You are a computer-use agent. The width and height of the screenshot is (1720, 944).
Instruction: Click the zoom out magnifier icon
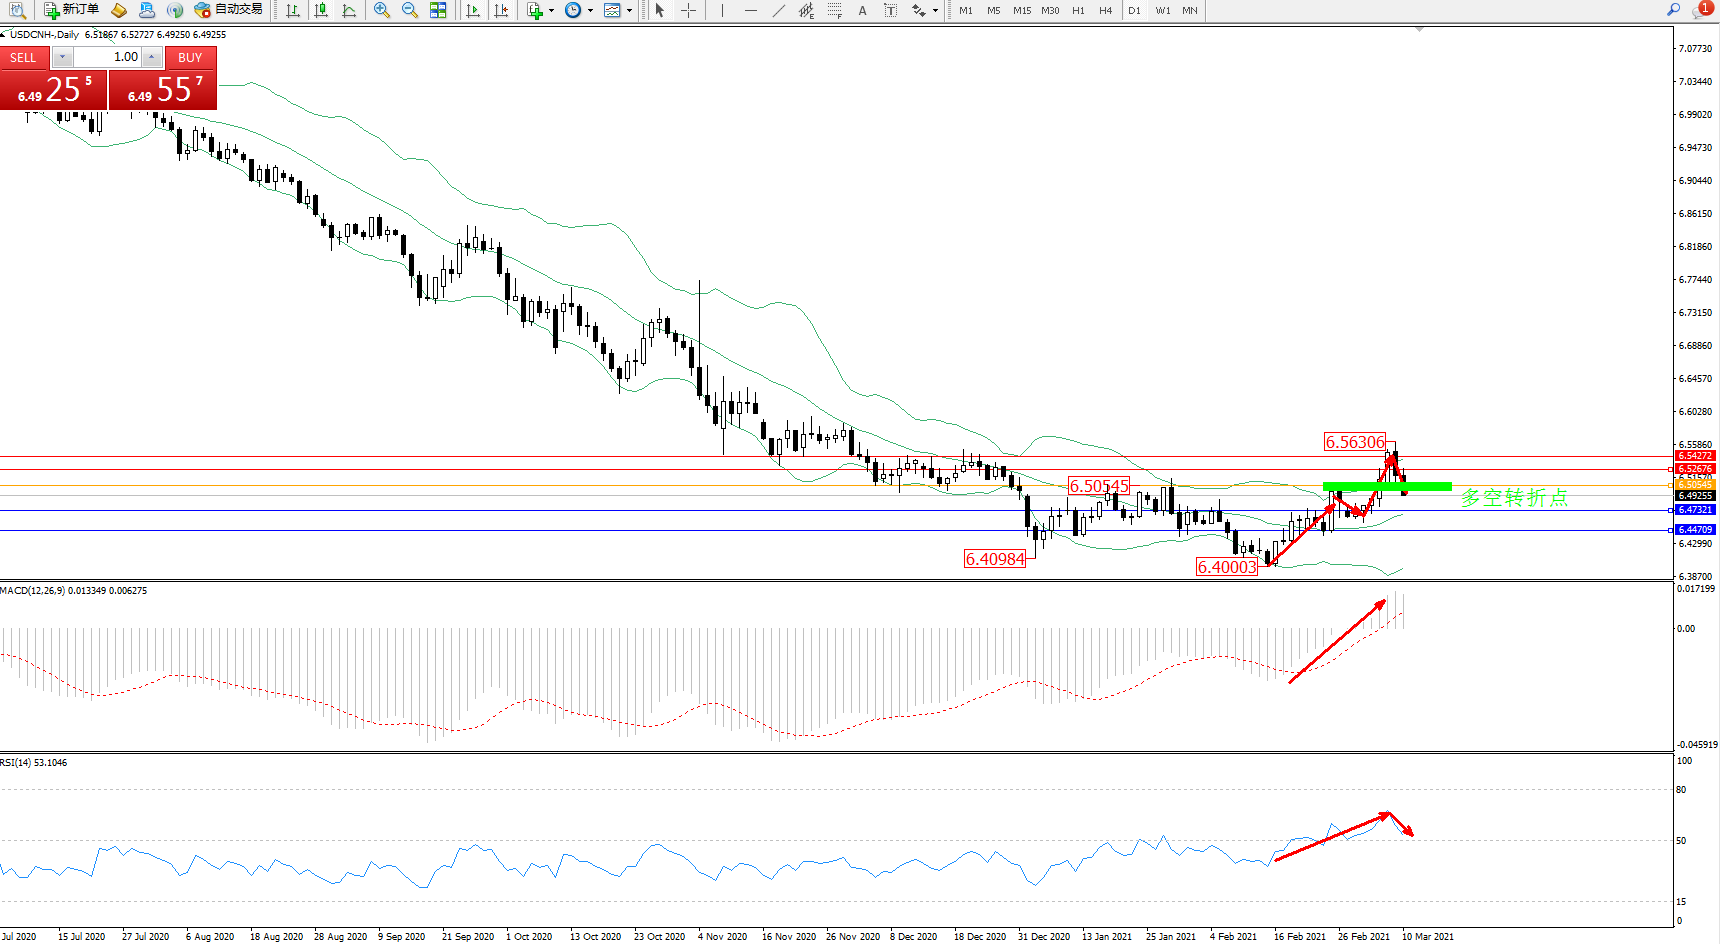pyautogui.click(x=410, y=10)
